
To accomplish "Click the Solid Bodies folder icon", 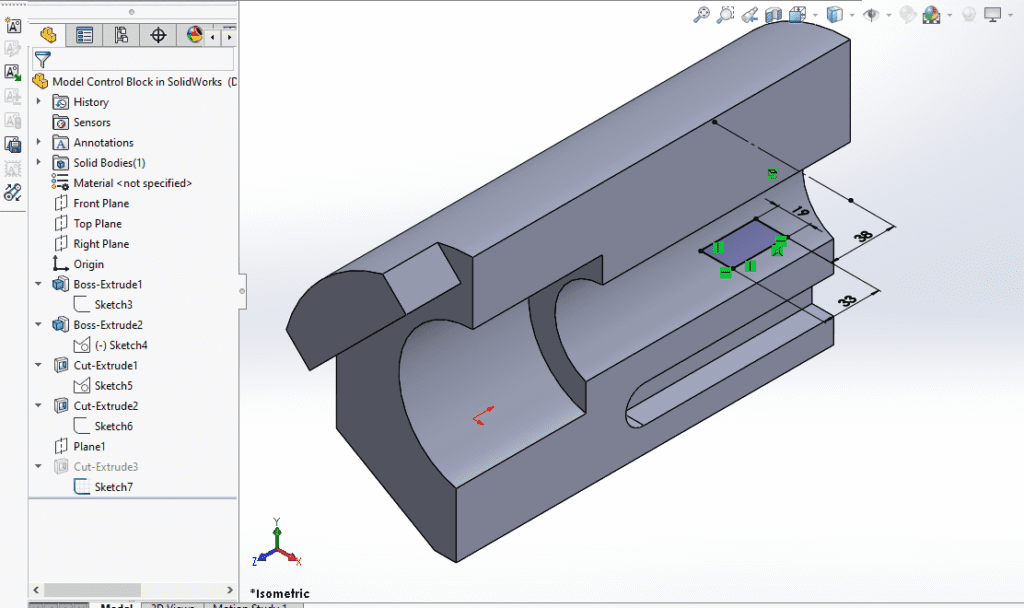I will [x=60, y=163].
